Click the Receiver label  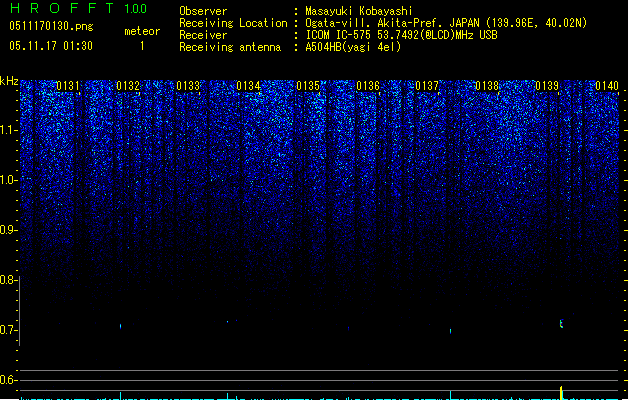pyautogui.click(x=203, y=35)
